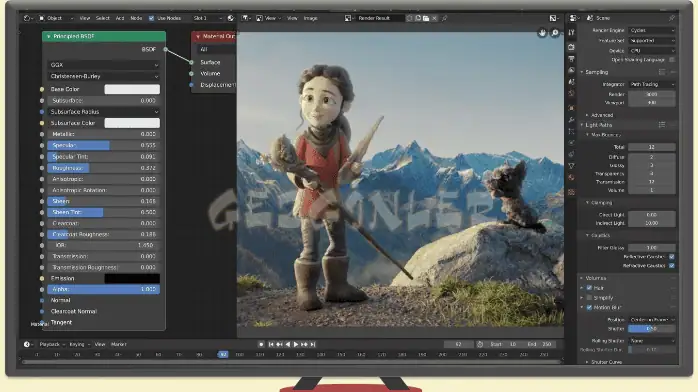Screen dimensions: 698x392
Task: Collapse the Principled BSDF node
Action: (x=49, y=36)
